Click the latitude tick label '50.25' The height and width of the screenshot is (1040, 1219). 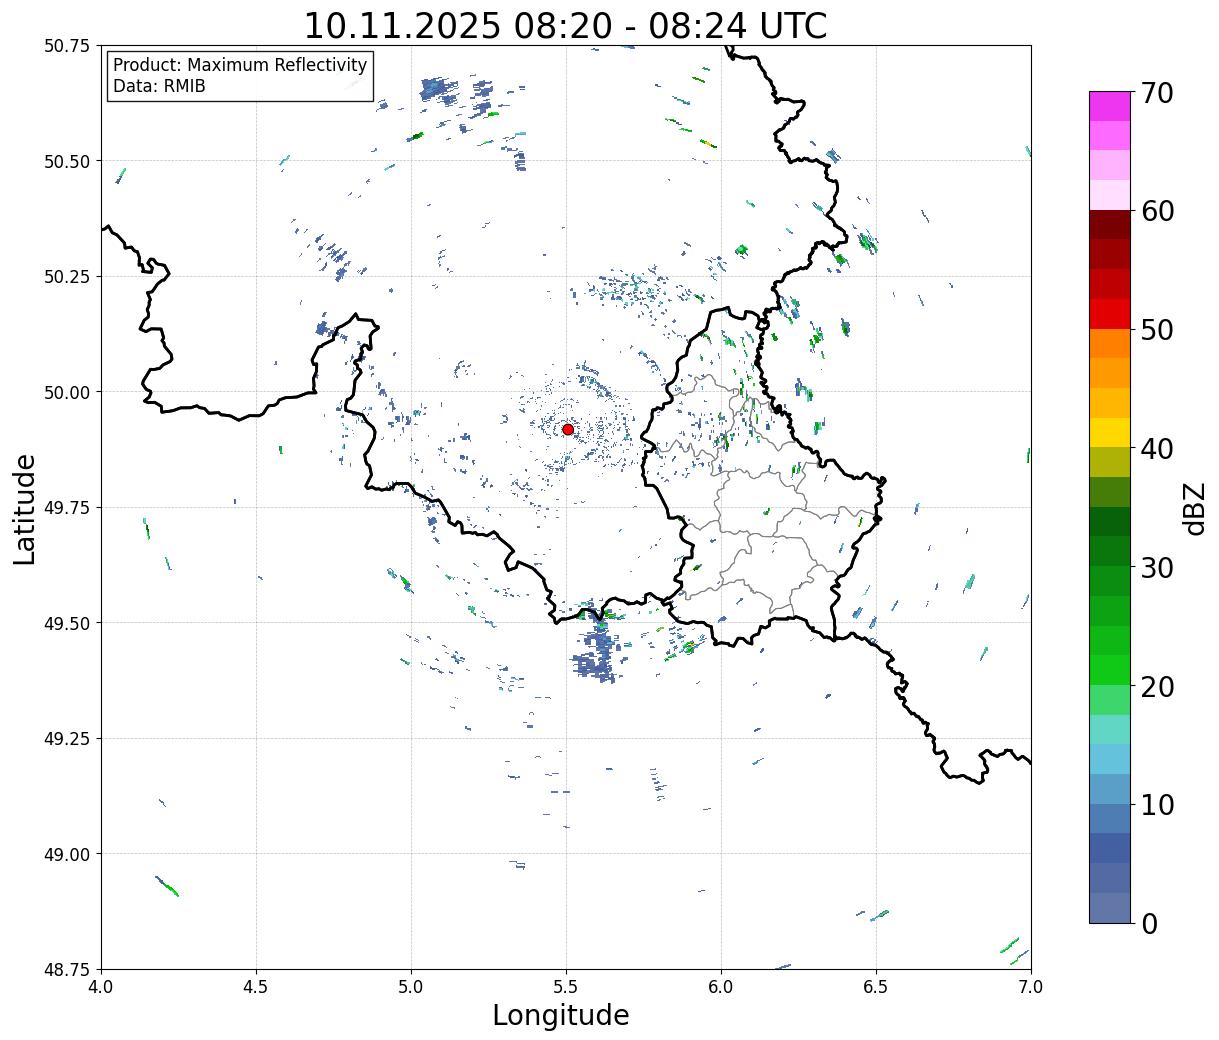click(68, 277)
